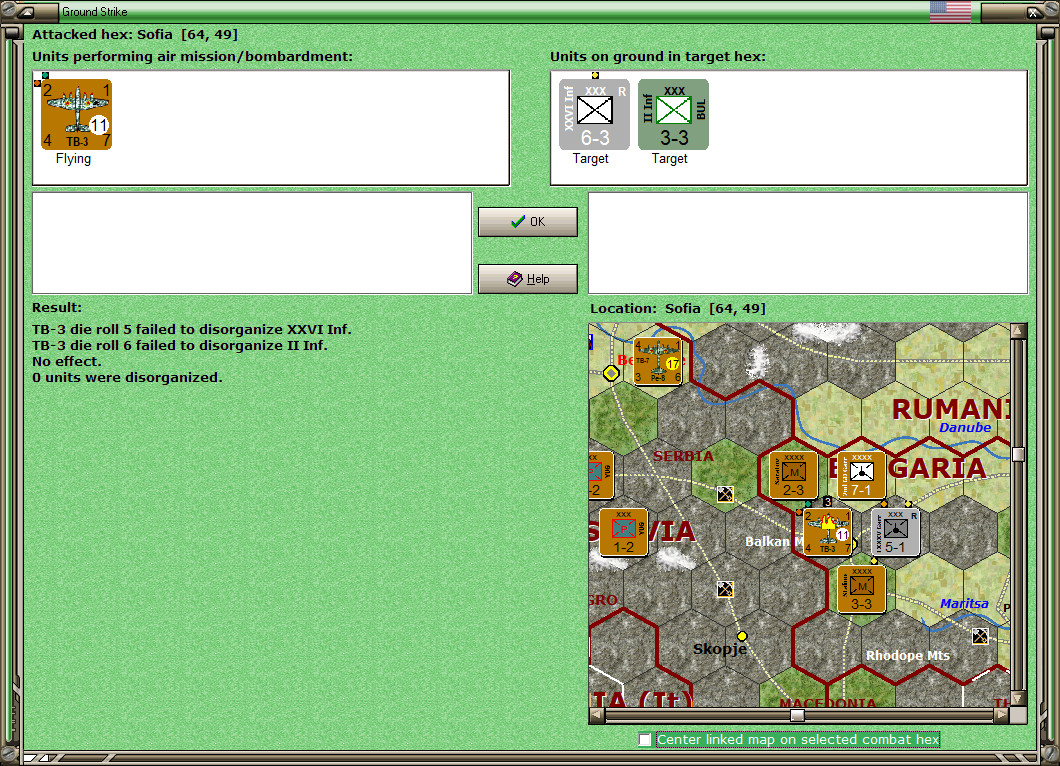
Task: Click the Belgrade yellow hexagon city marker
Action: click(x=611, y=373)
